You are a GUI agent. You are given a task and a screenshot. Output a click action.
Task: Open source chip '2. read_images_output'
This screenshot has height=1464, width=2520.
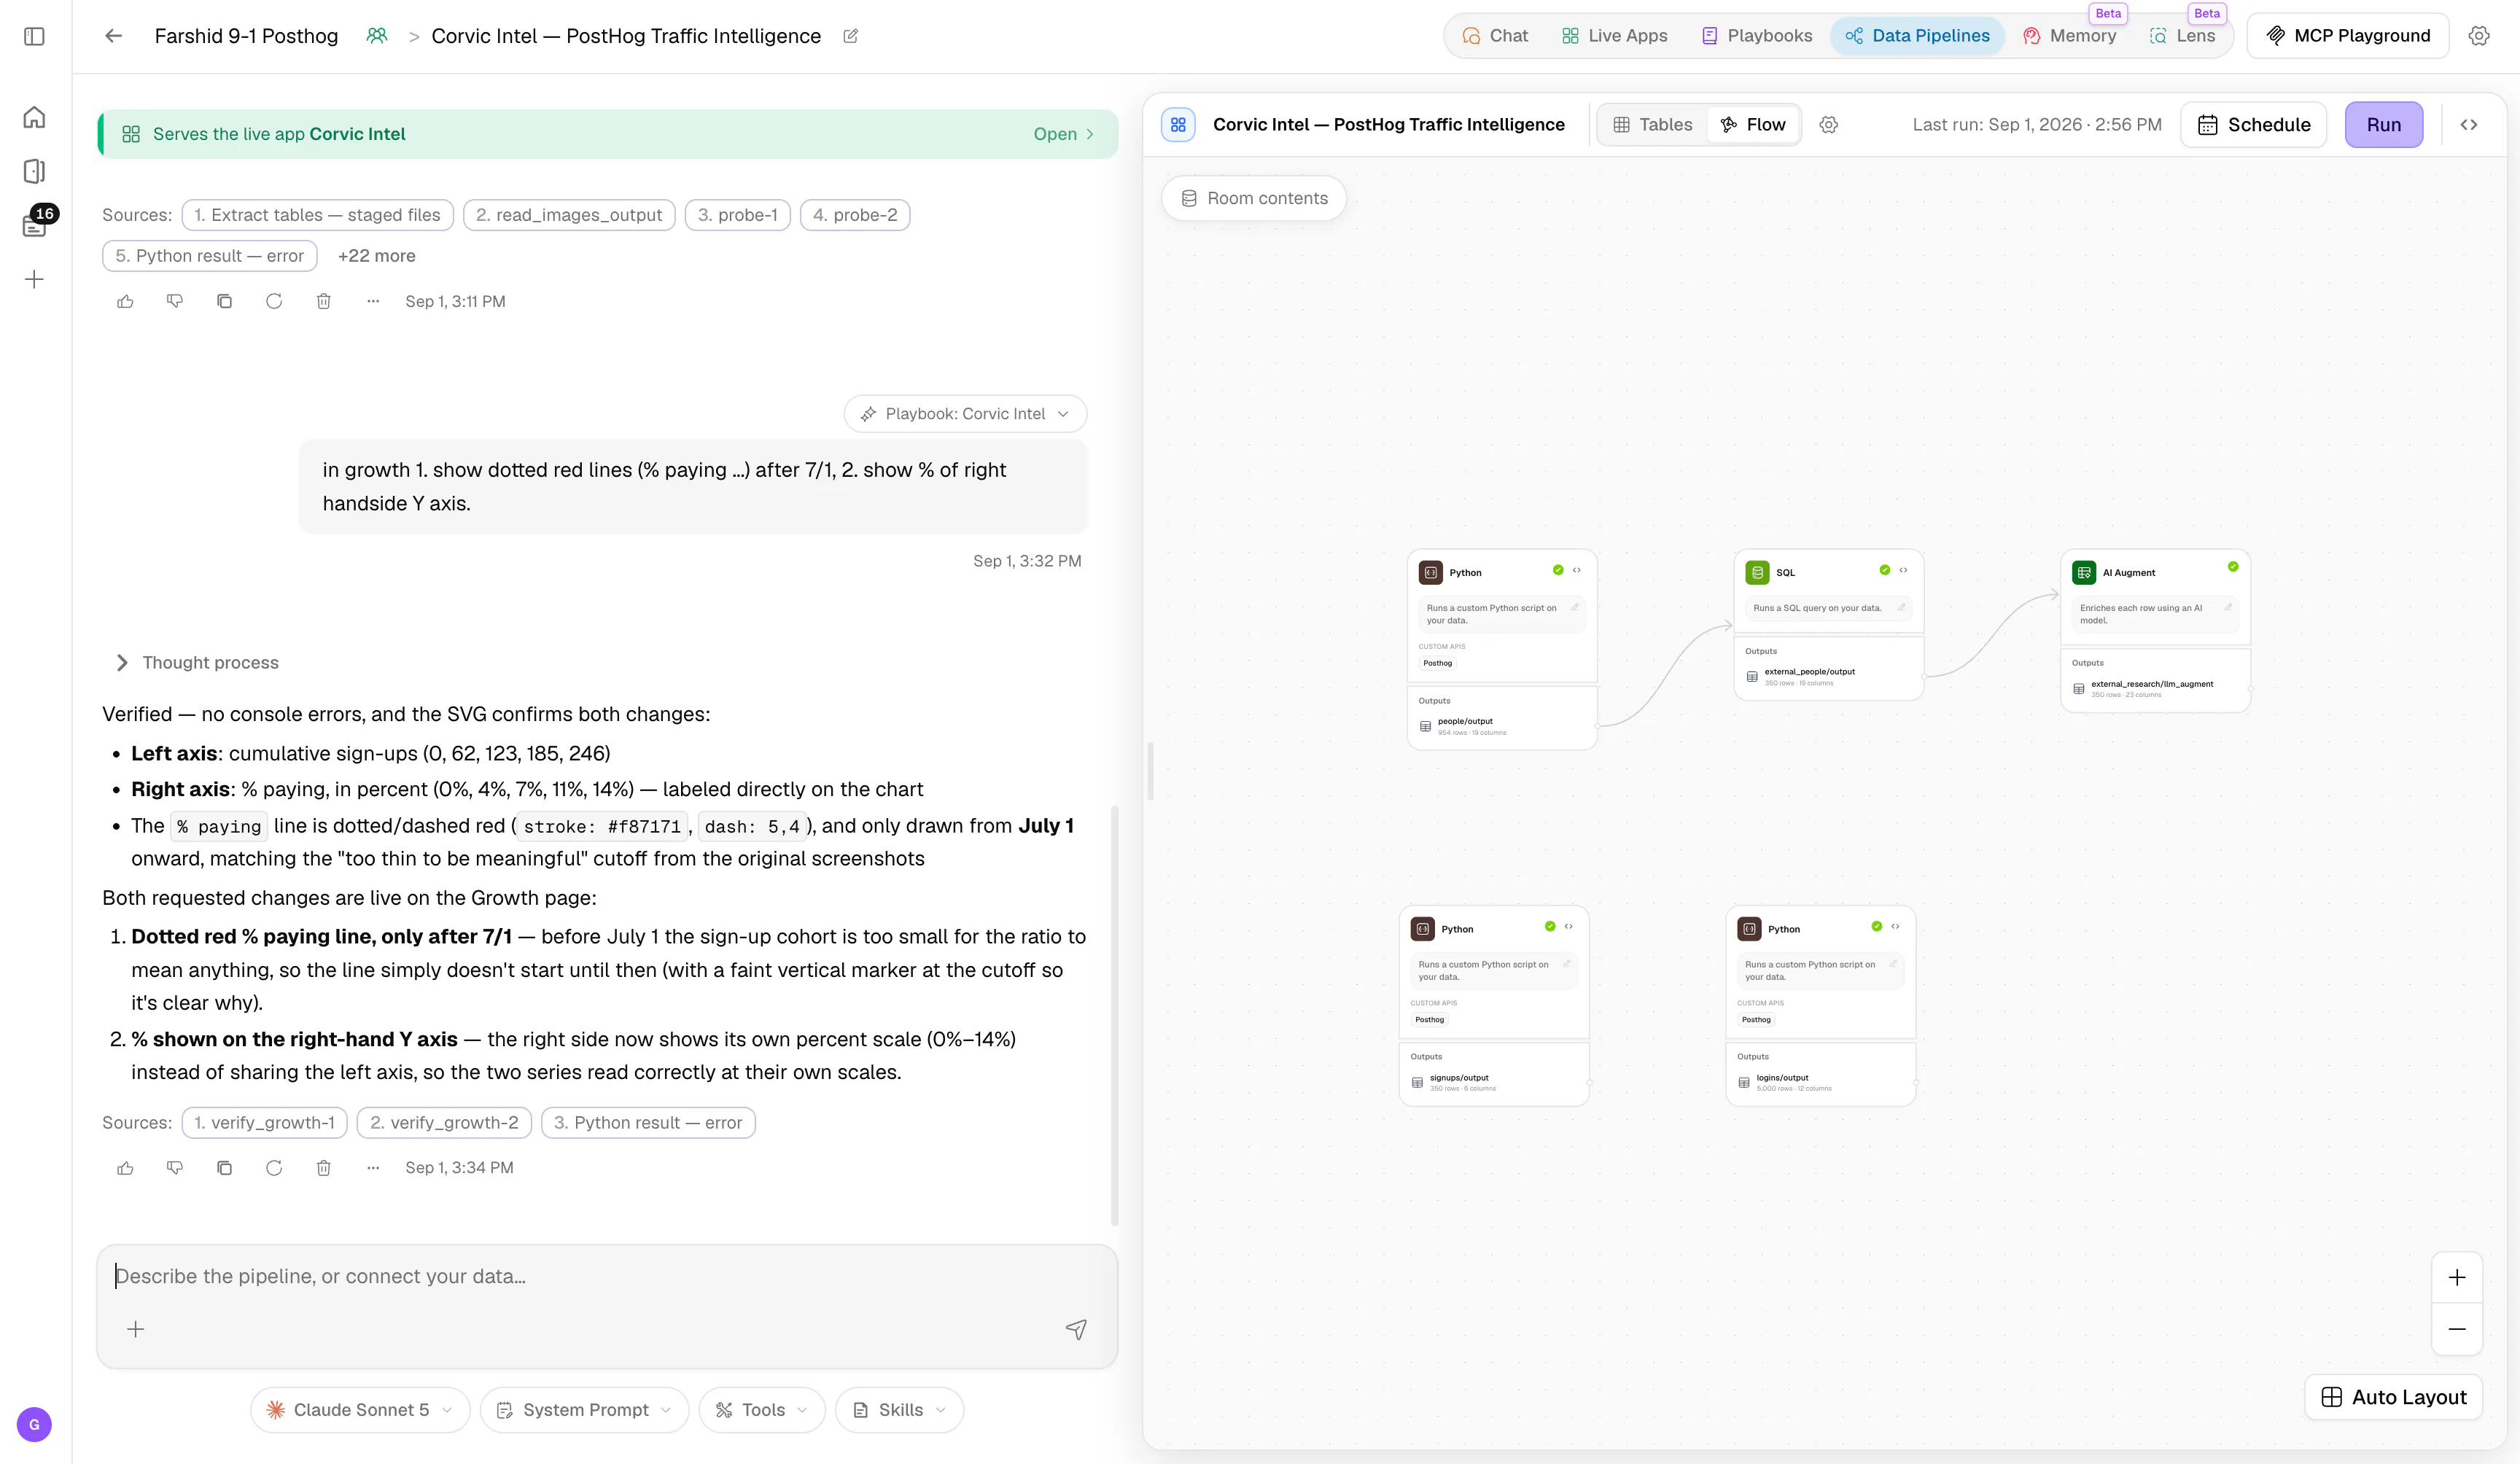tap(569, 215)
